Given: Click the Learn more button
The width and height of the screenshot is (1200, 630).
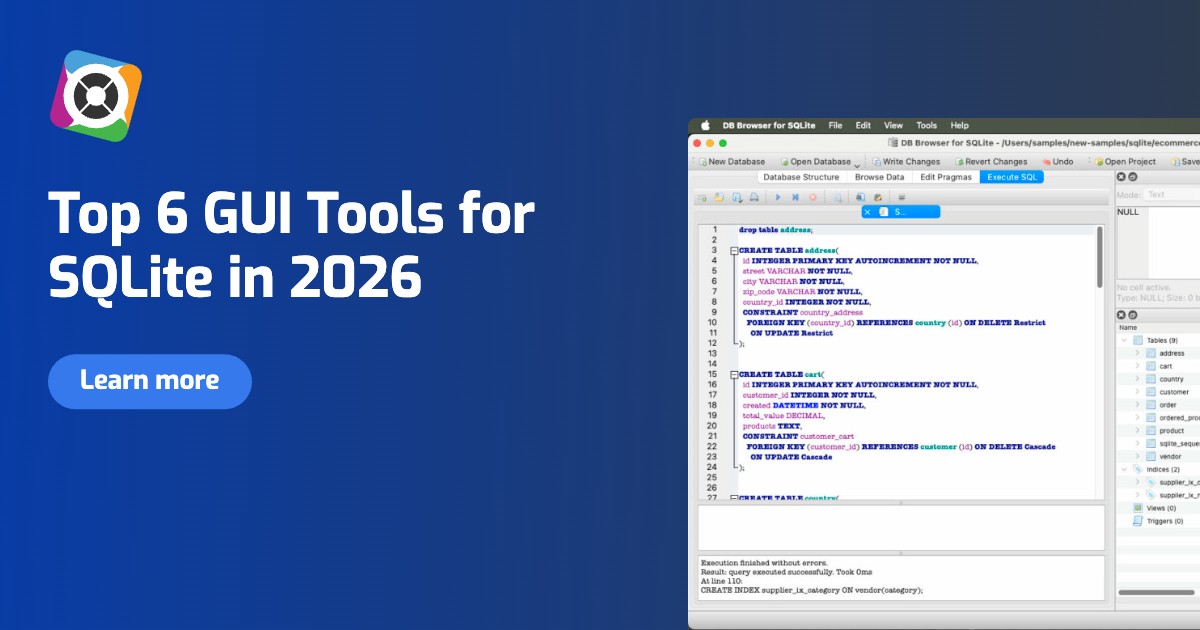Looking at the screenshot, I should (x=150, y=381).
